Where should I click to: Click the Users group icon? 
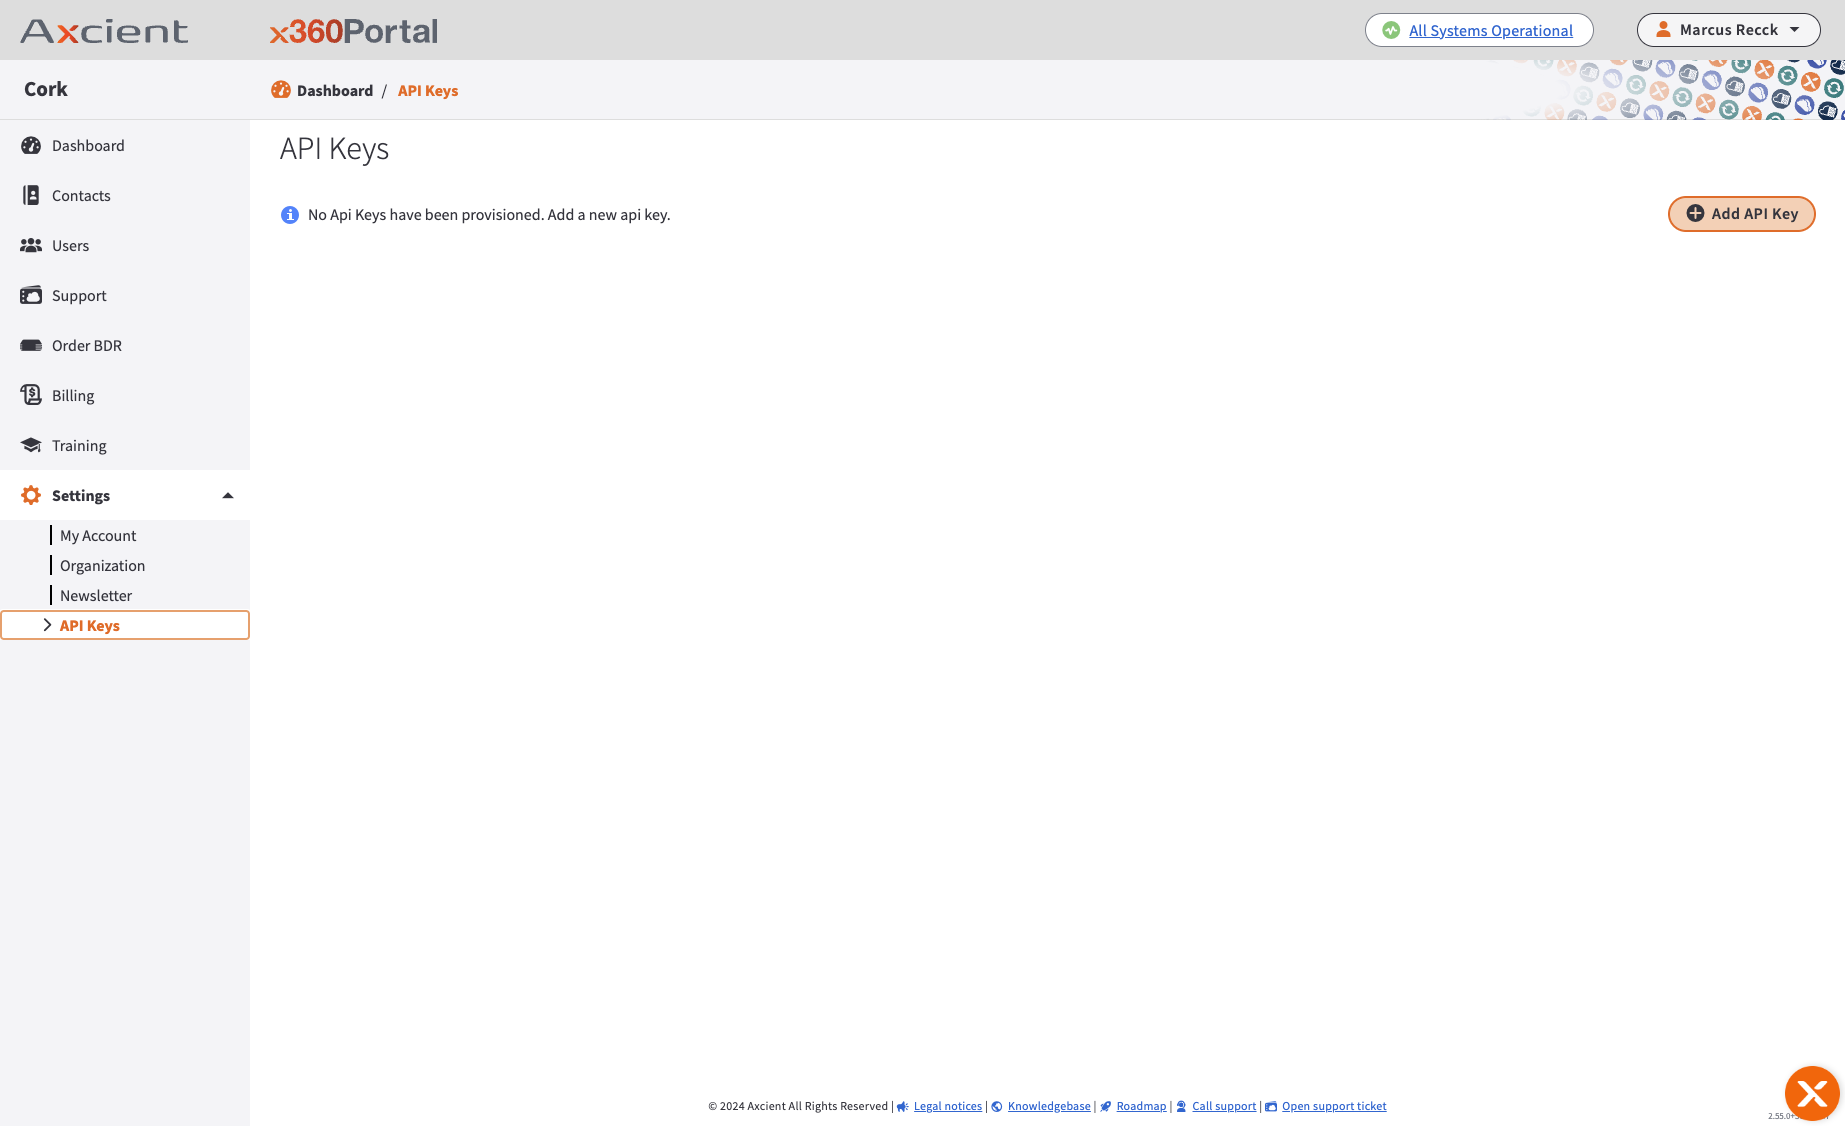[31, 245]
